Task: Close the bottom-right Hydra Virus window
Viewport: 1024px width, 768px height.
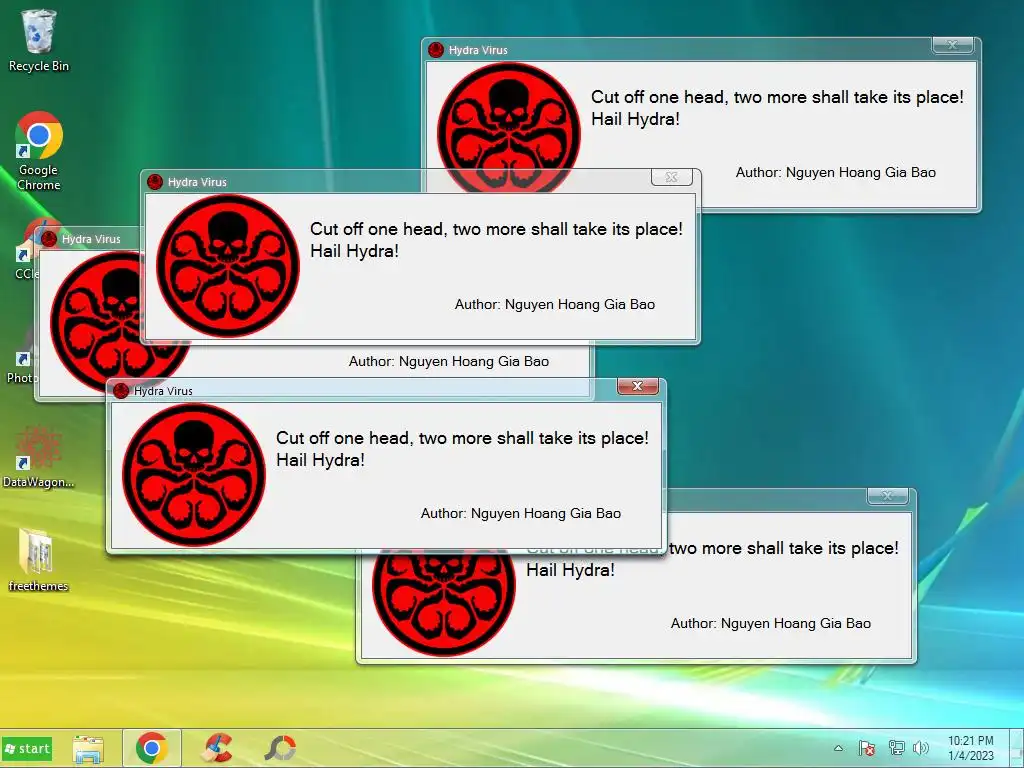Action: 888,496
